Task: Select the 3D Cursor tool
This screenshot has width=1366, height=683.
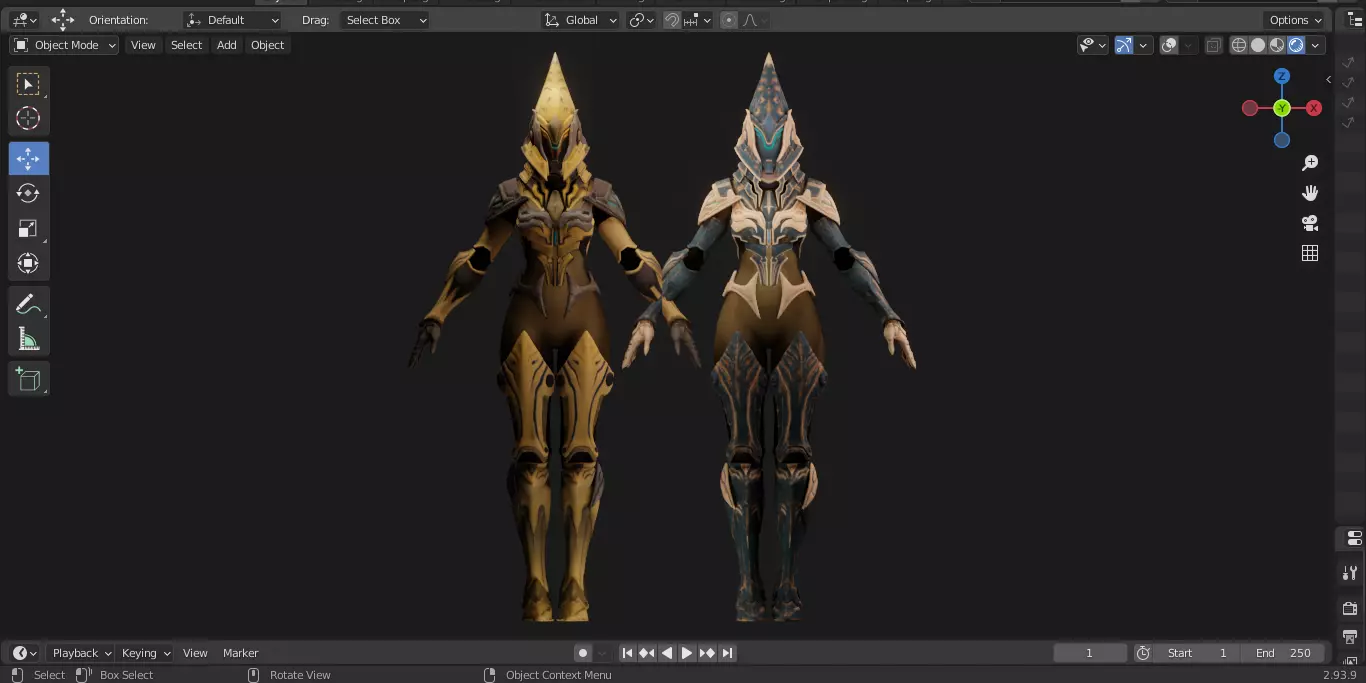Action: click(28, 118)
